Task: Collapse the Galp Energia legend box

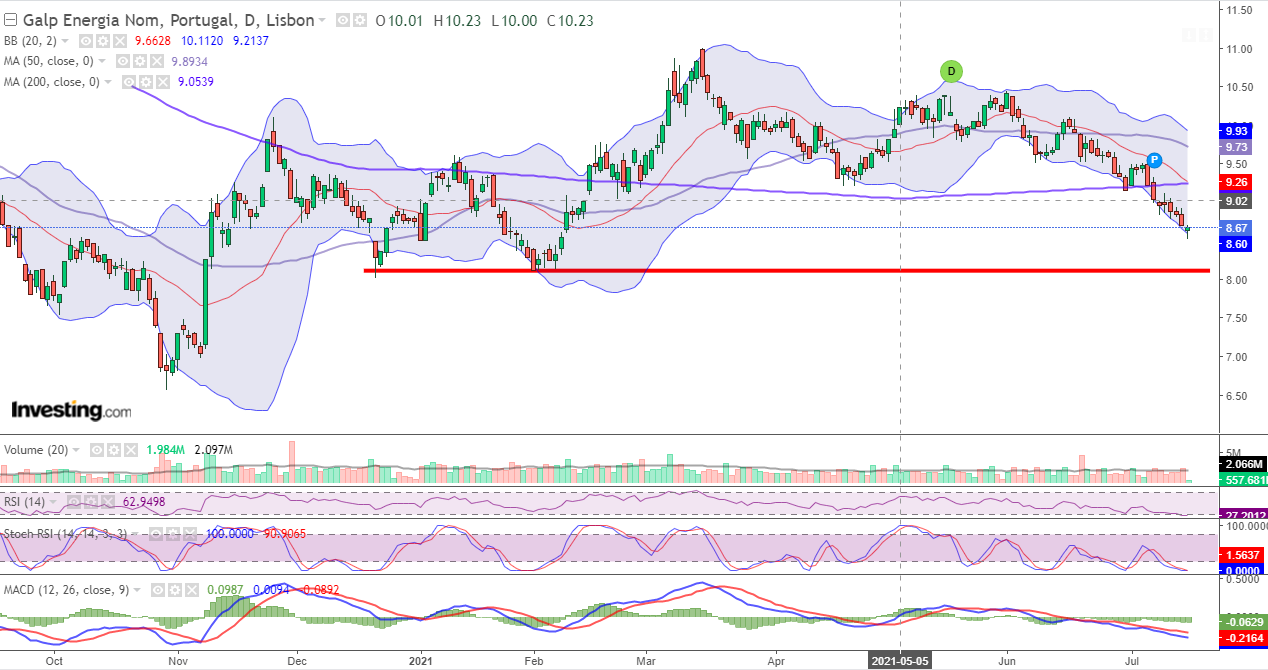Action: tap(11, 20)
